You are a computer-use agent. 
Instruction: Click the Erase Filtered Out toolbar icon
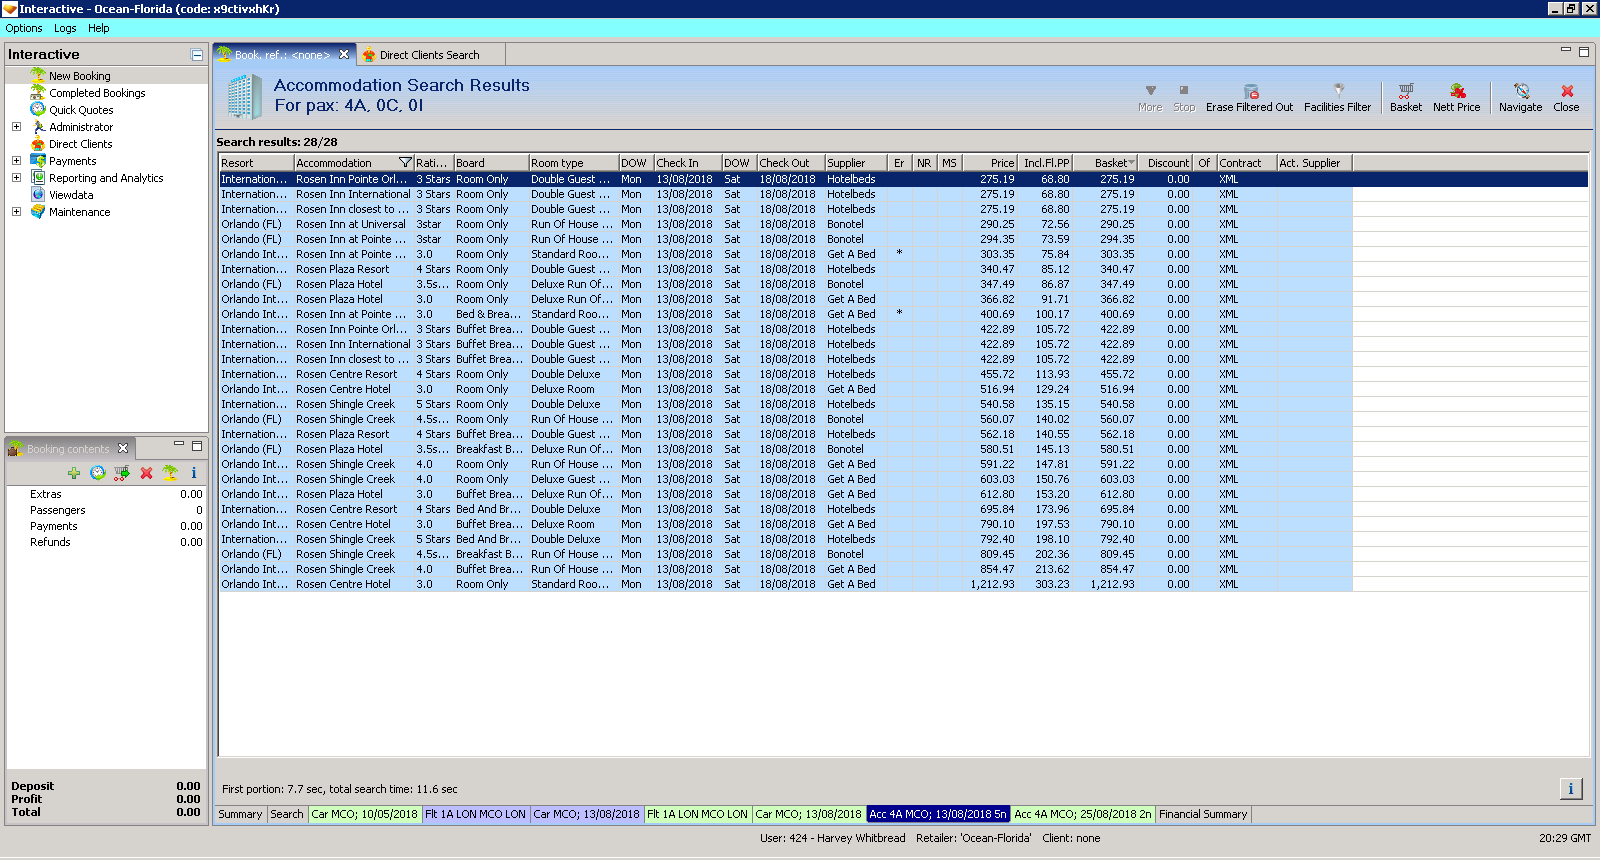point(1250,92)
